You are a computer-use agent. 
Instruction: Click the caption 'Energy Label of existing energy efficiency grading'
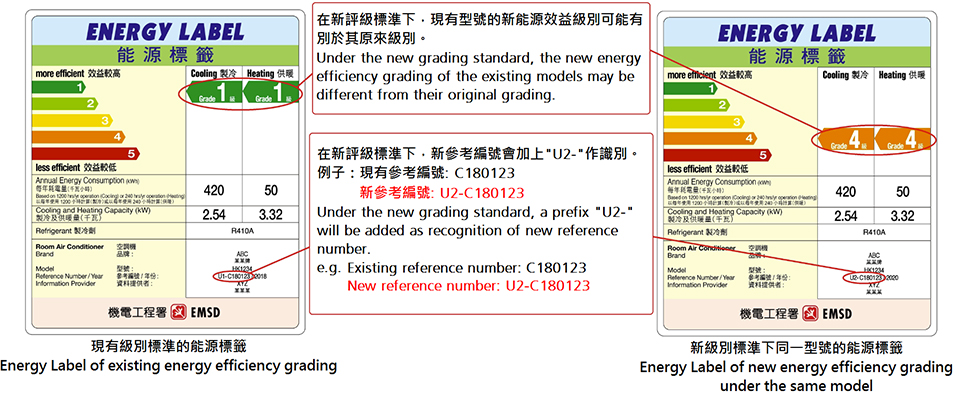(x=169, y=366)
